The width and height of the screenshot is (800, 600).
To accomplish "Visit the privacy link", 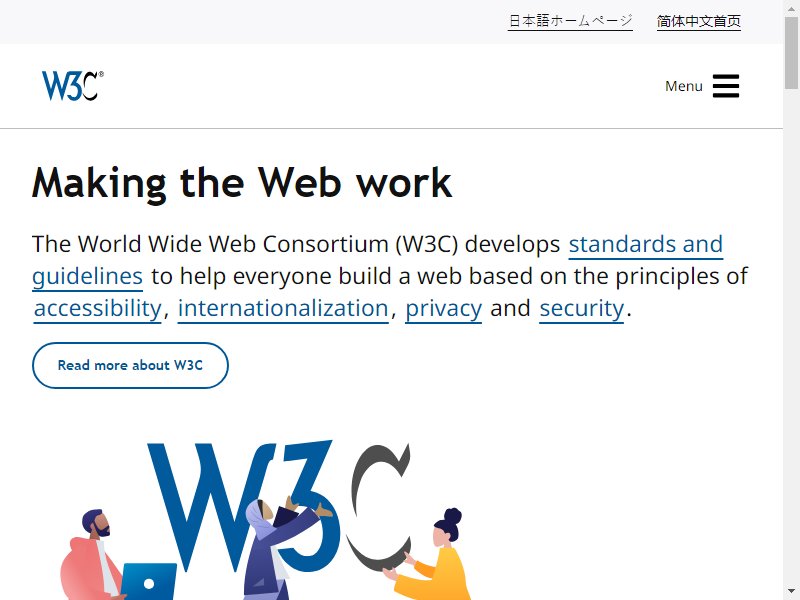I will 443,309.
